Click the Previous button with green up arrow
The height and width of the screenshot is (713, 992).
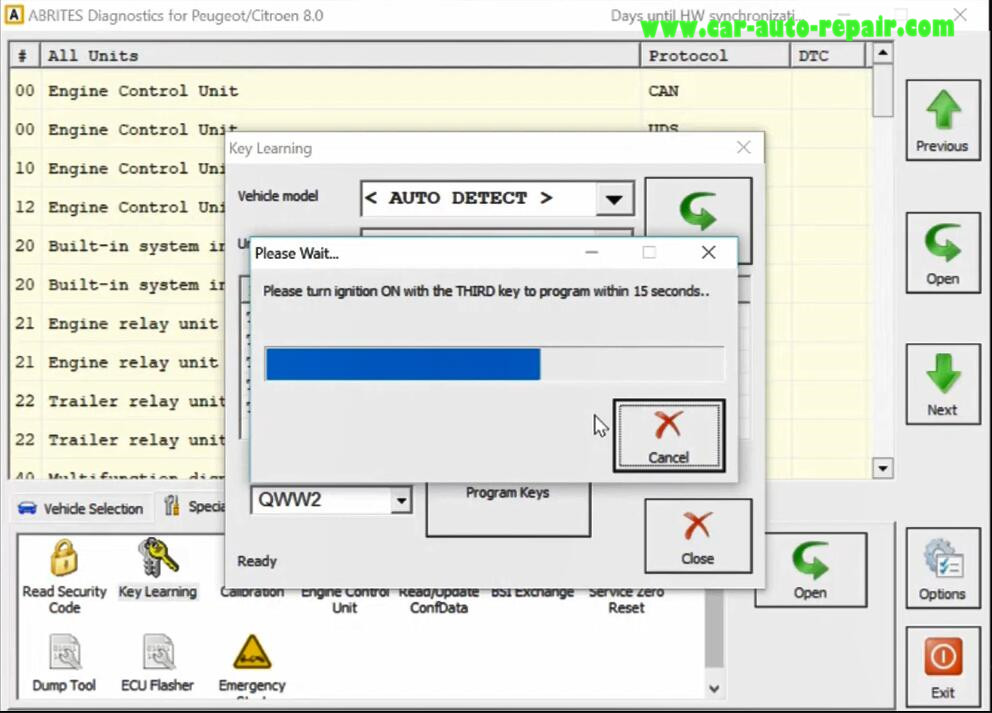point(943,120)
